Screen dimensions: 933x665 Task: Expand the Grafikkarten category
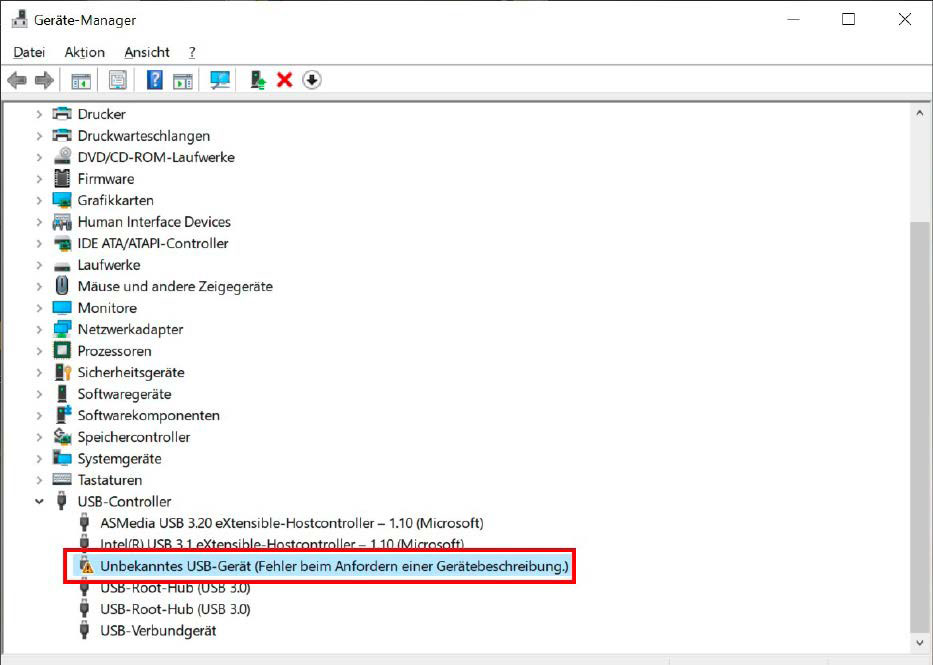pos(39,200)
